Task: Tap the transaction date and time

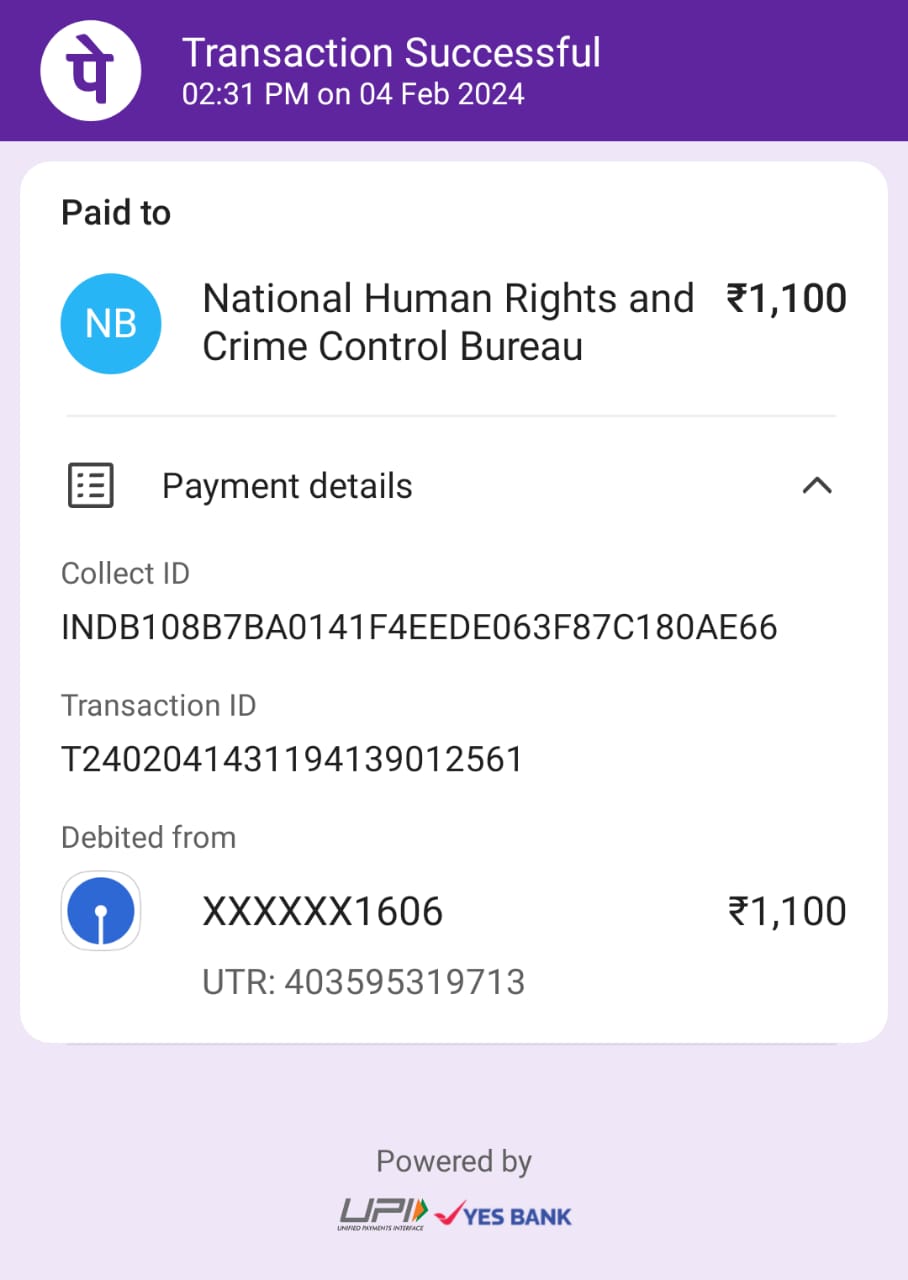Action: click(353, 94)
